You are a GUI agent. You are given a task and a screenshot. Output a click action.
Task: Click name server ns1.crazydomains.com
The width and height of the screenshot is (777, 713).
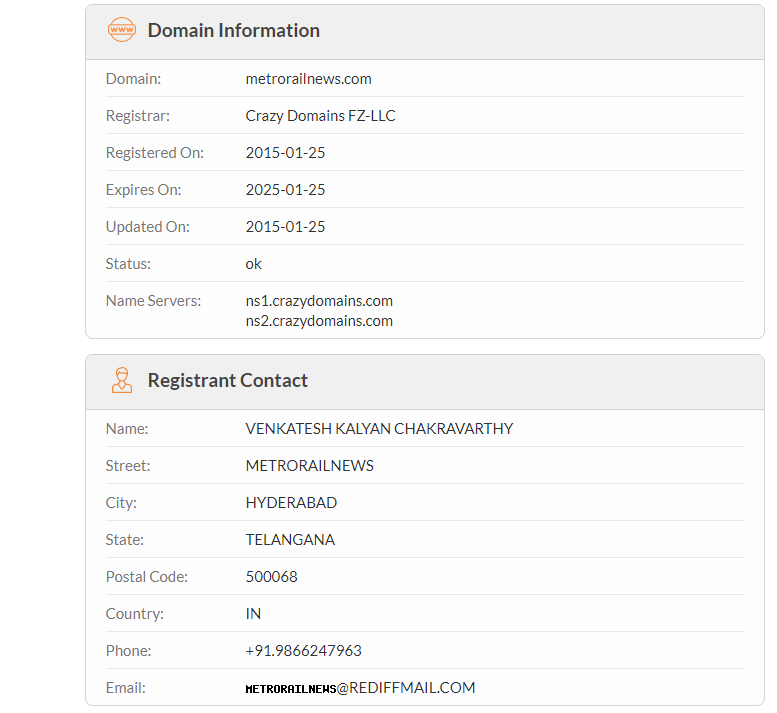(319, 301)
